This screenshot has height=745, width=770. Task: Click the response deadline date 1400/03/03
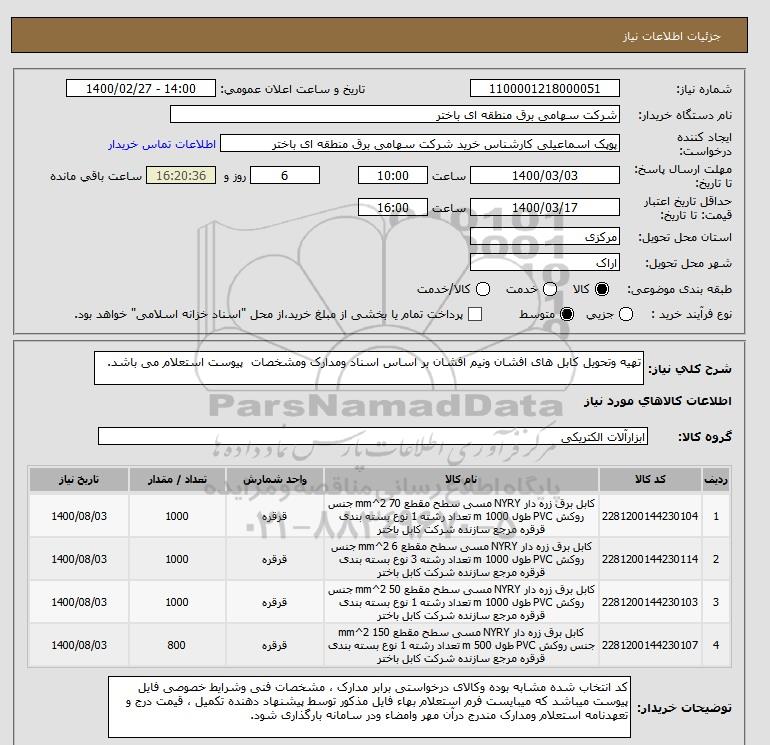[545, 175]
